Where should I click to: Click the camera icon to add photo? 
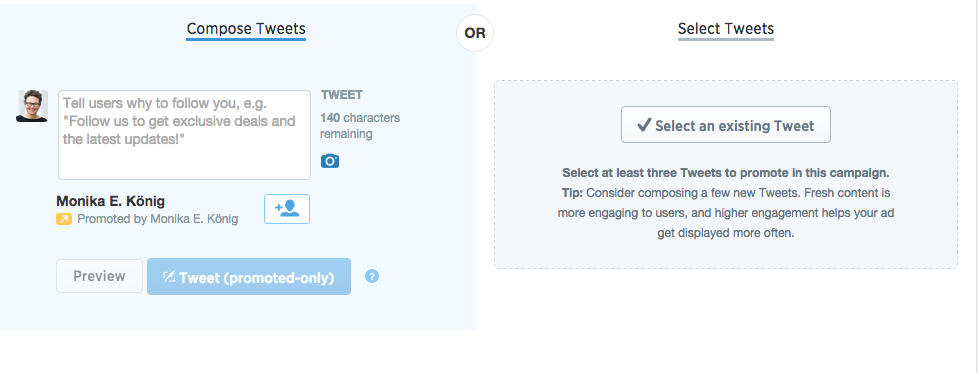pos(330,161)
